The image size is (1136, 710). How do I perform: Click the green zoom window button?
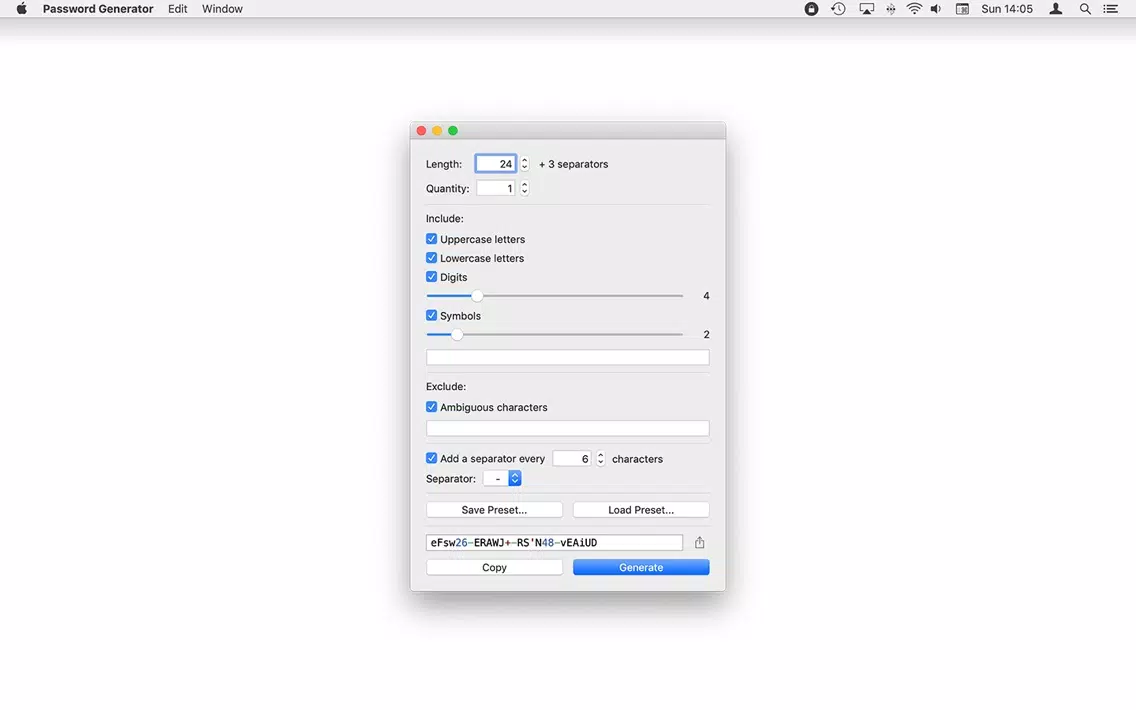[x=453, y=130]
